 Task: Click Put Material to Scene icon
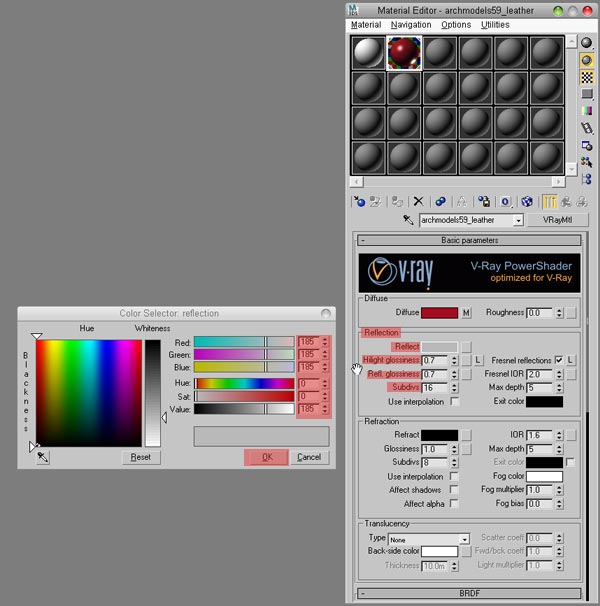click(375, 201)
